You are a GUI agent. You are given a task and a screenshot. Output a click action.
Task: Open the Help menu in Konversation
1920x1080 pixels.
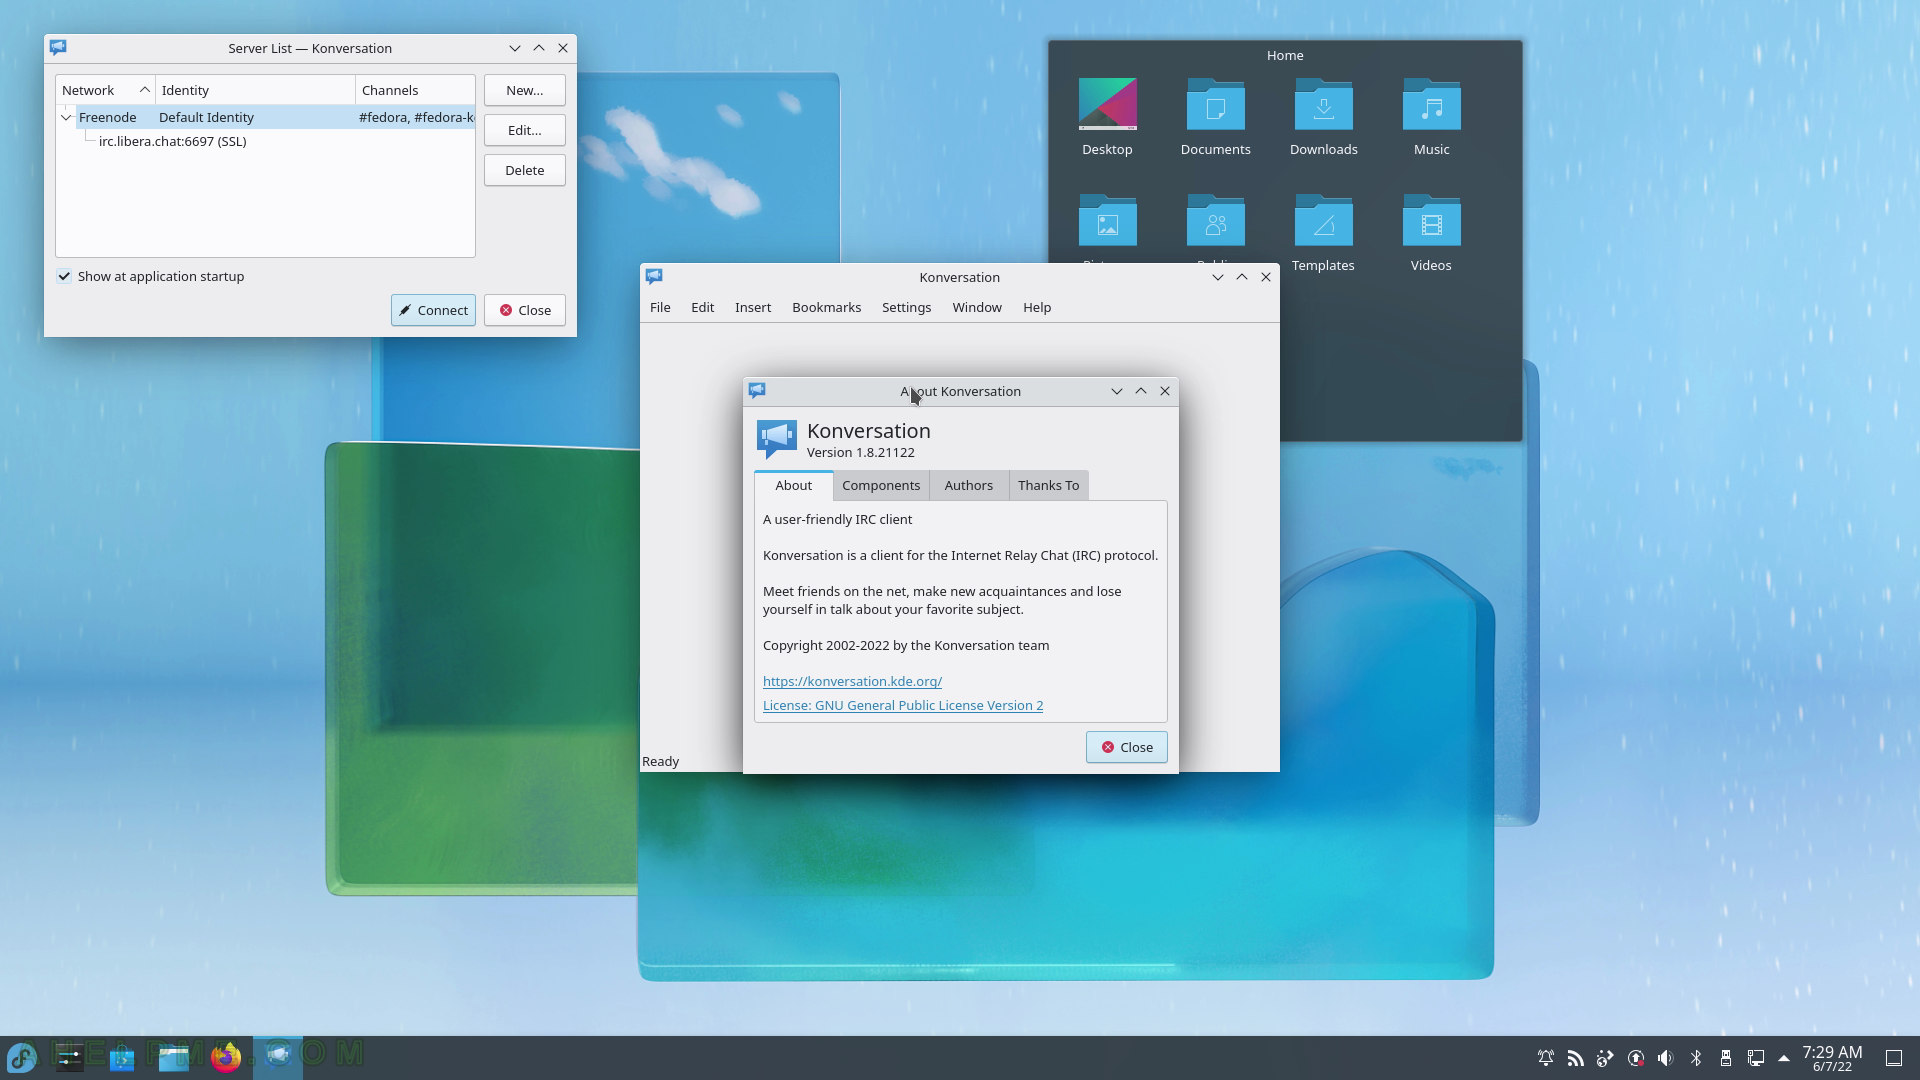(1037, 307)
